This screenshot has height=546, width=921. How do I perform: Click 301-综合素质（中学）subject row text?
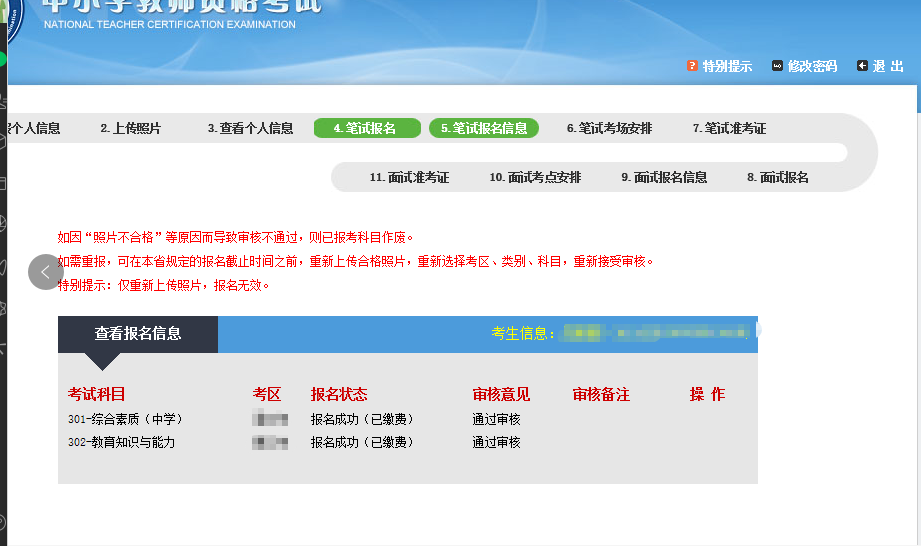[x=125, y=419]
